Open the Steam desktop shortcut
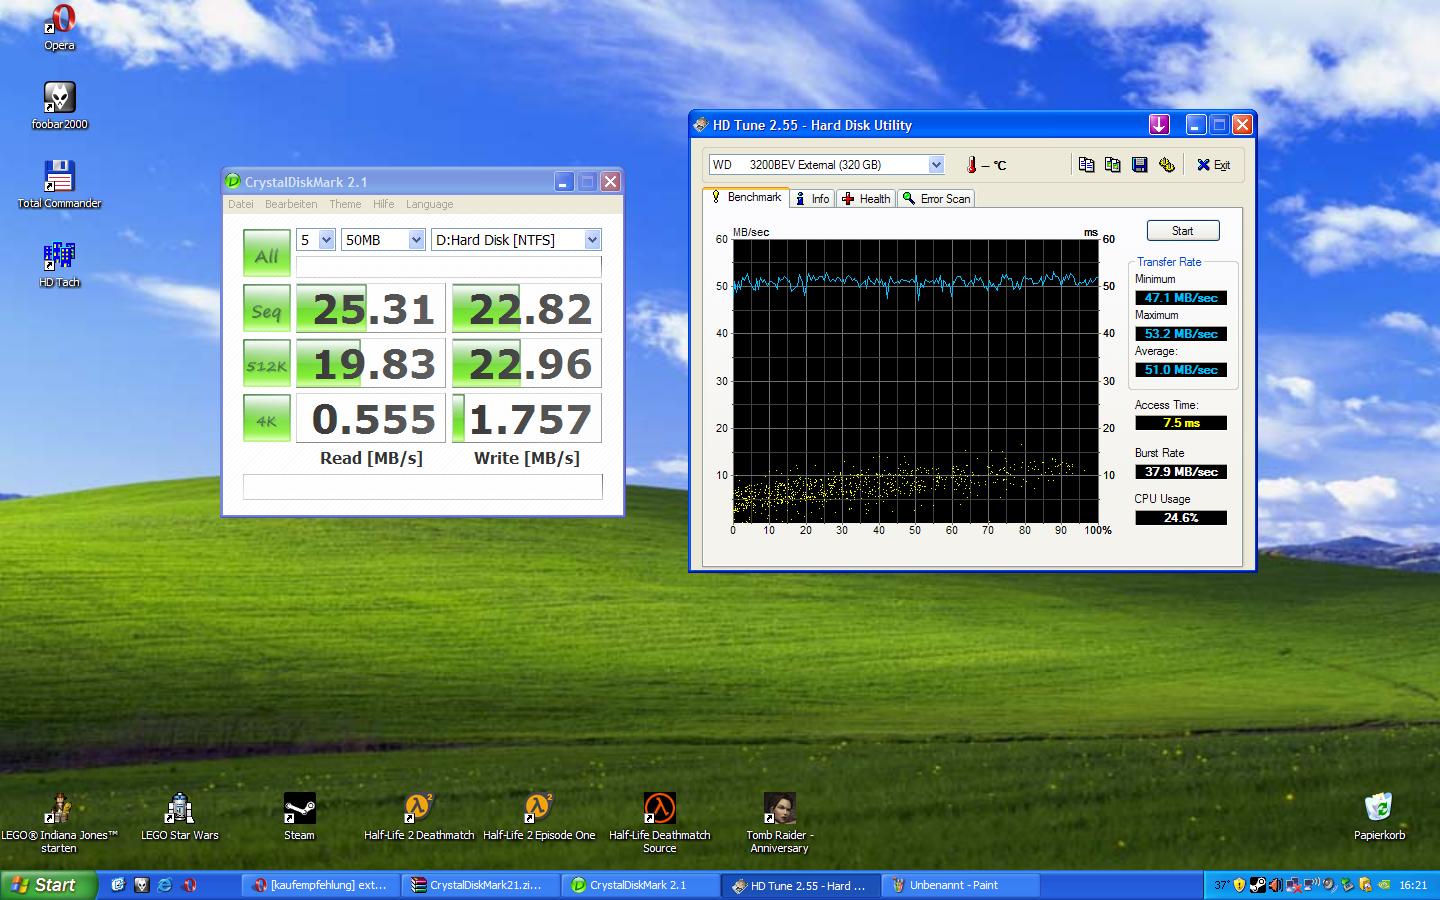Image resolution: width=1440 pixels, height=900 pixels. (299, 816)
